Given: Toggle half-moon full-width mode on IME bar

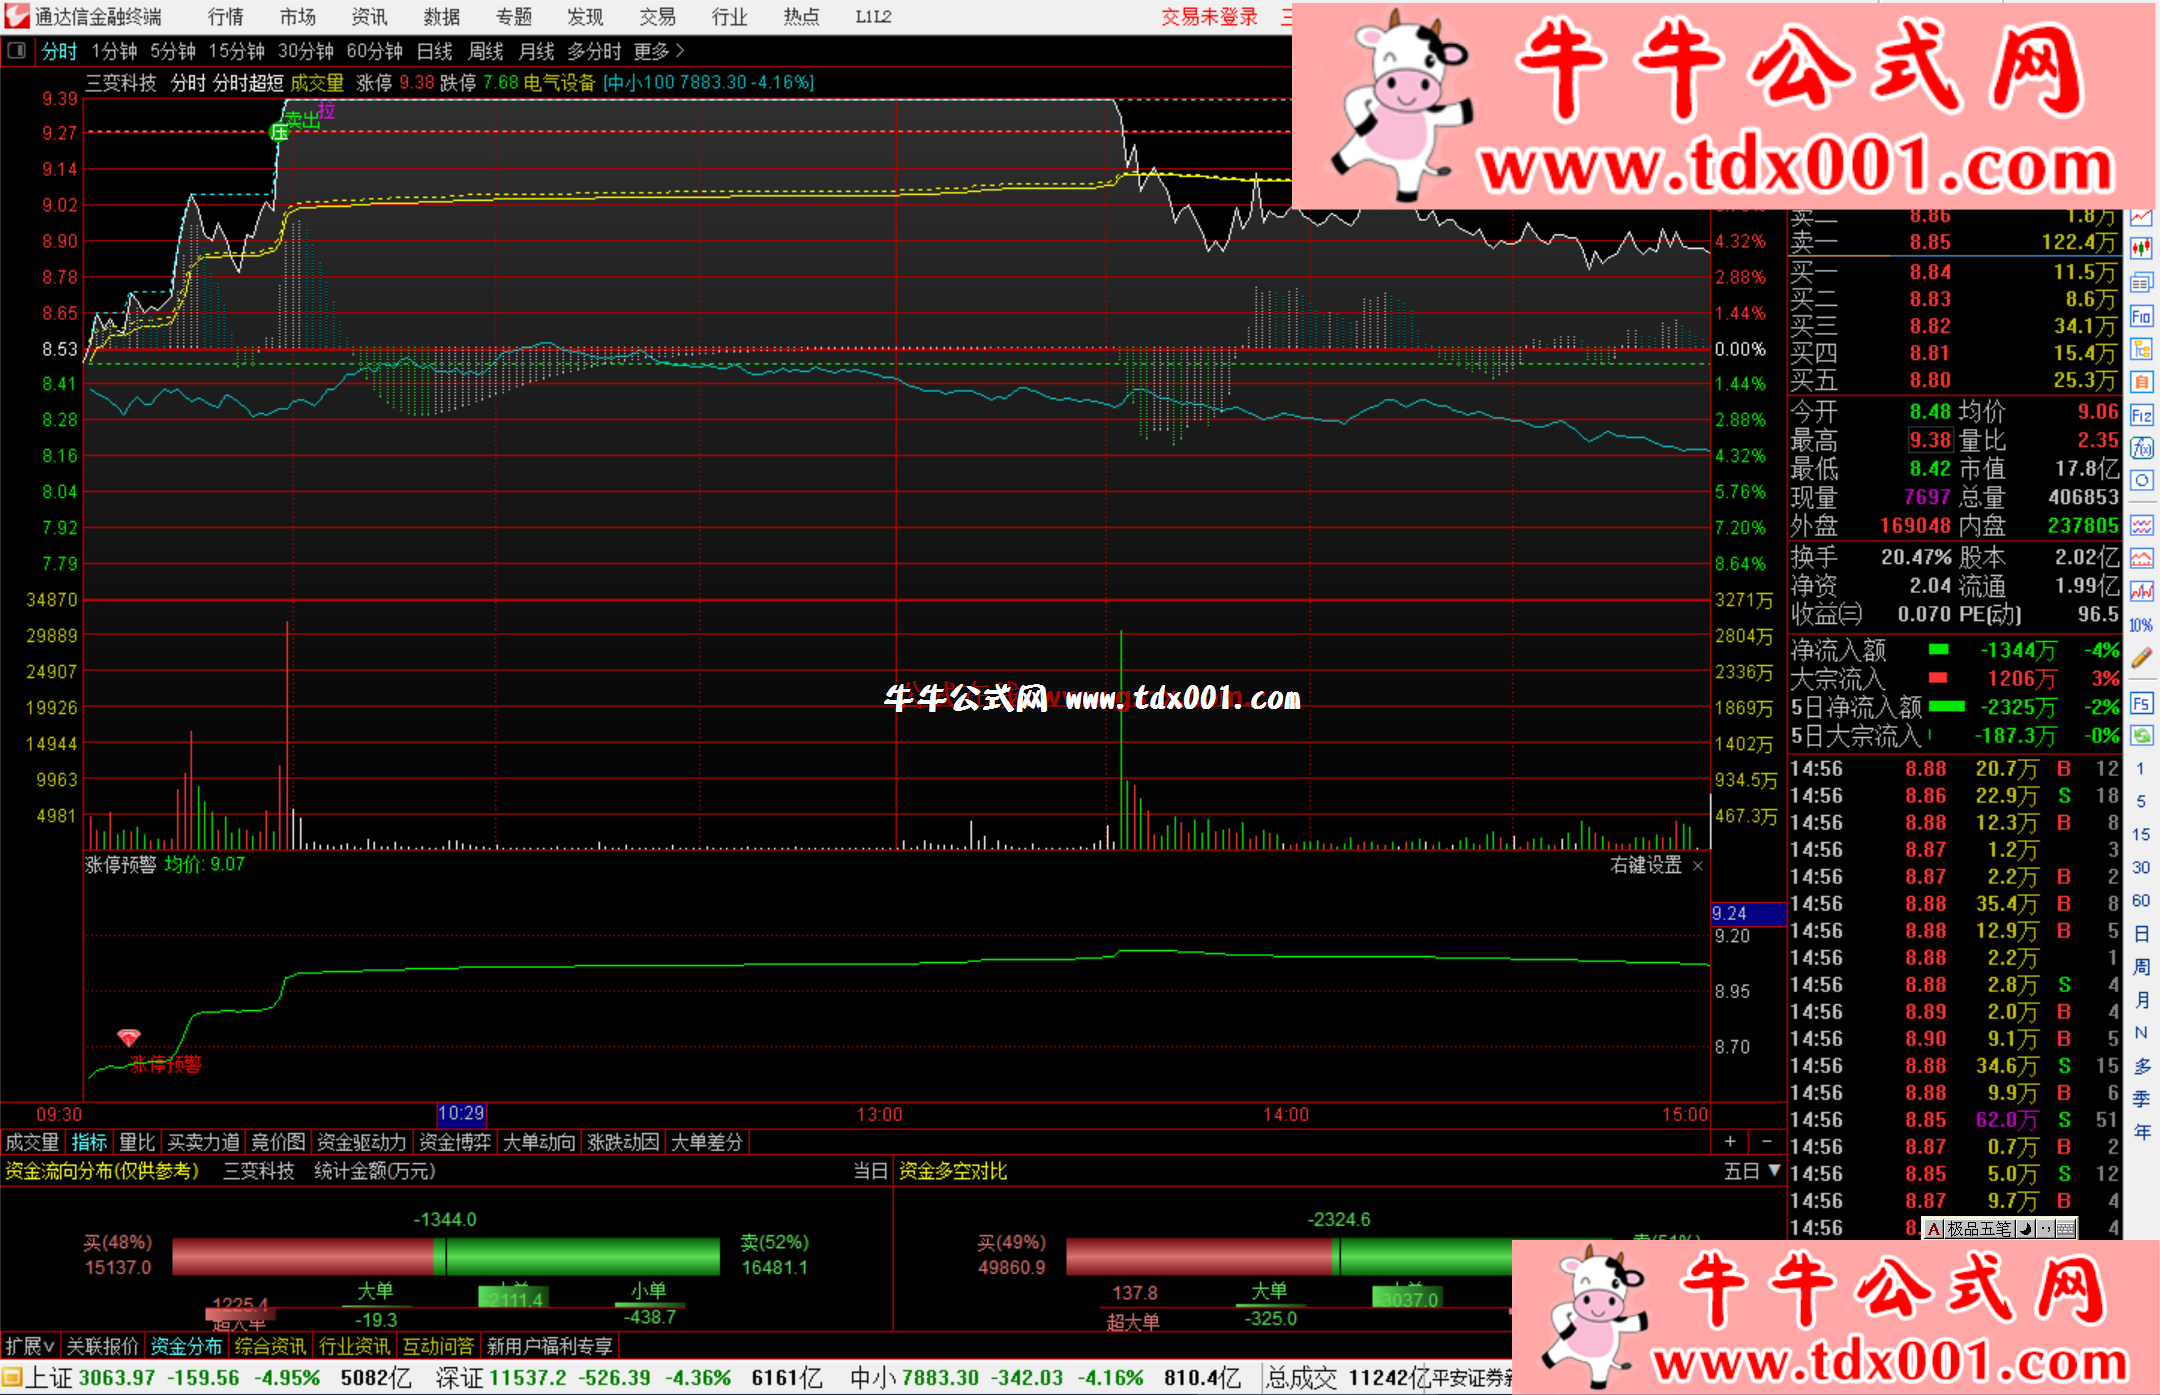Looking at the screenshot, I should (x=2025, y=1228).
